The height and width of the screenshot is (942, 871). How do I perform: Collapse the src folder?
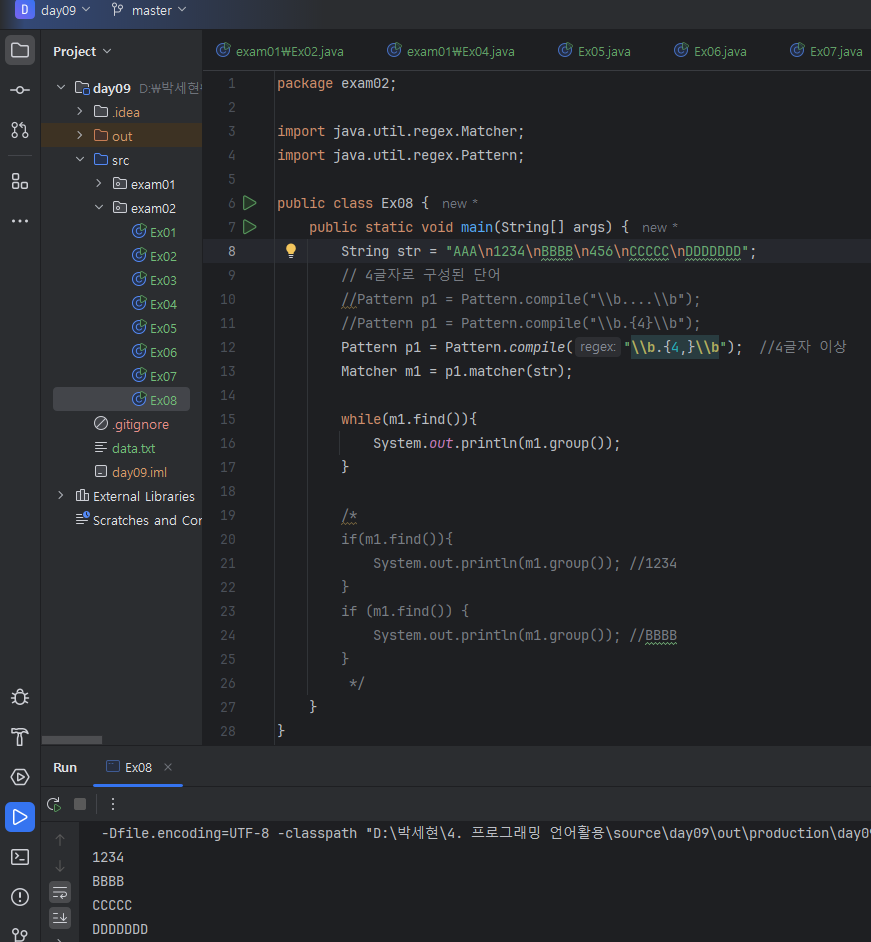tap(80, 160)
